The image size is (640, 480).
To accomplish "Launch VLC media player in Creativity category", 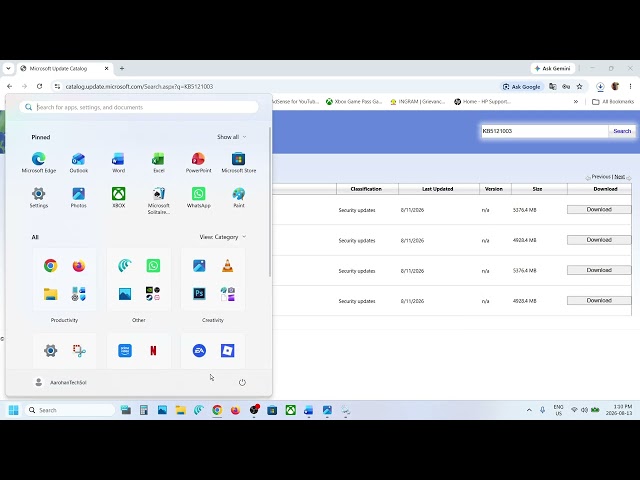I will (227, 266).
